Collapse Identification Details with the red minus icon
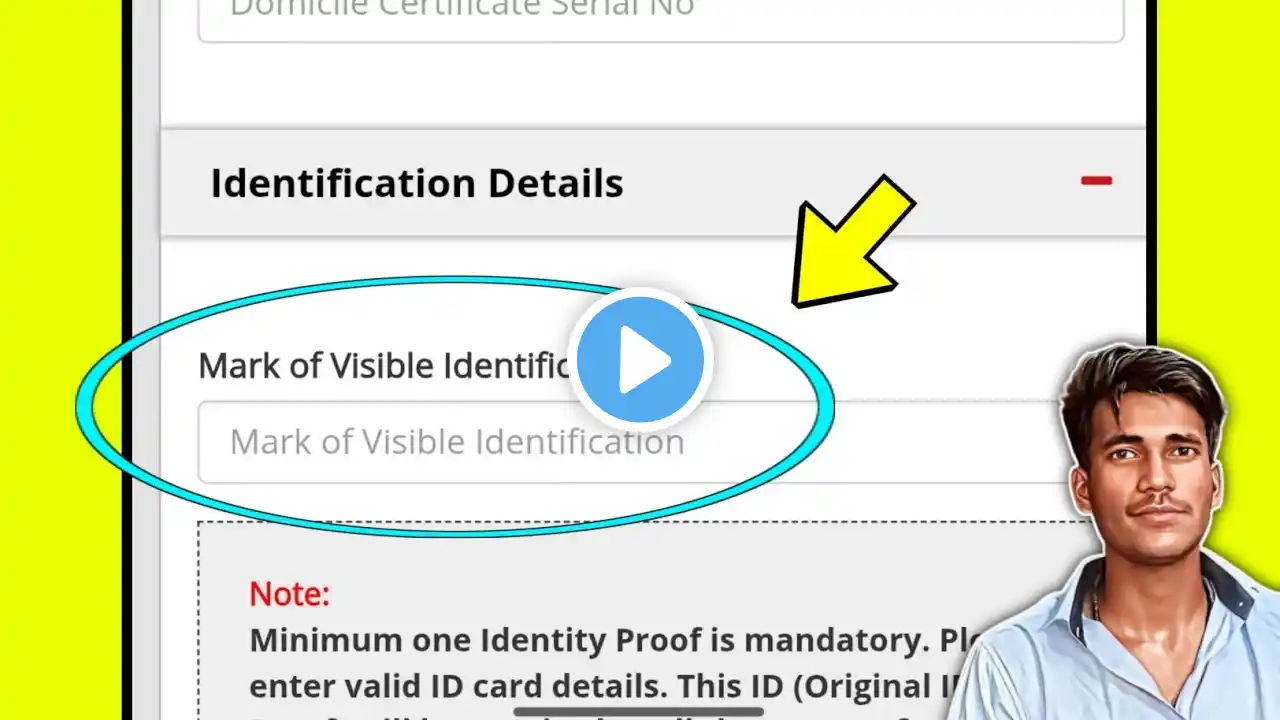1280x720 pixels. click(x=1096, y=181)
